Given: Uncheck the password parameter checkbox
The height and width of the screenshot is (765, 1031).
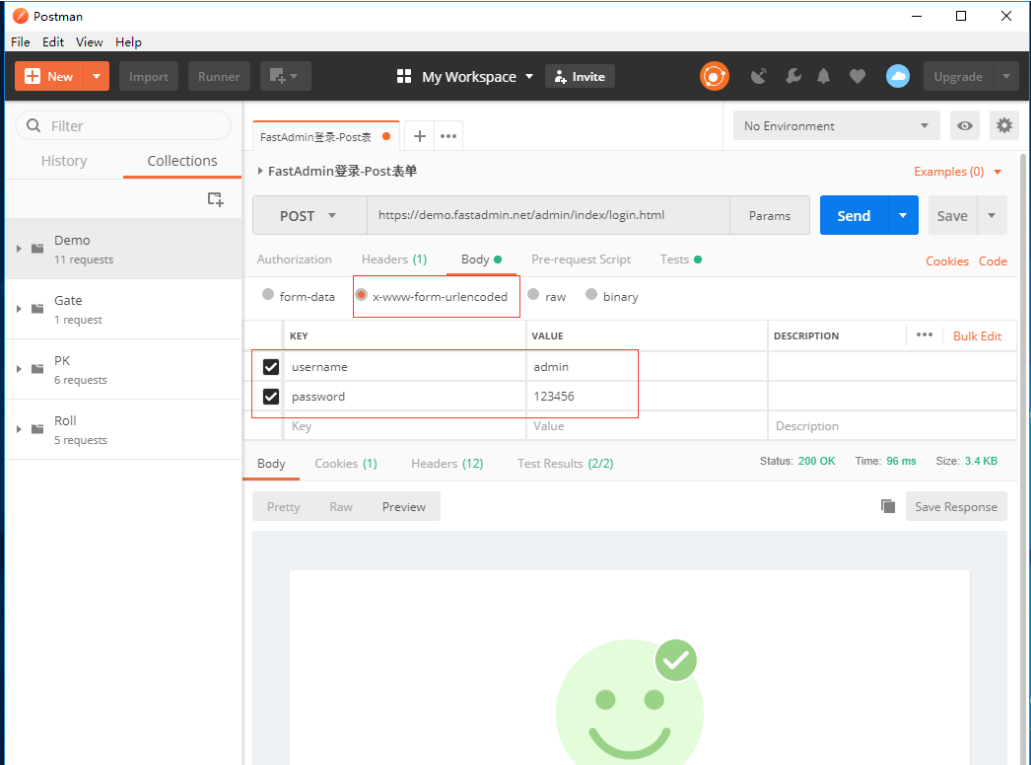Looking at the screenshot, I should click(271, 396).
